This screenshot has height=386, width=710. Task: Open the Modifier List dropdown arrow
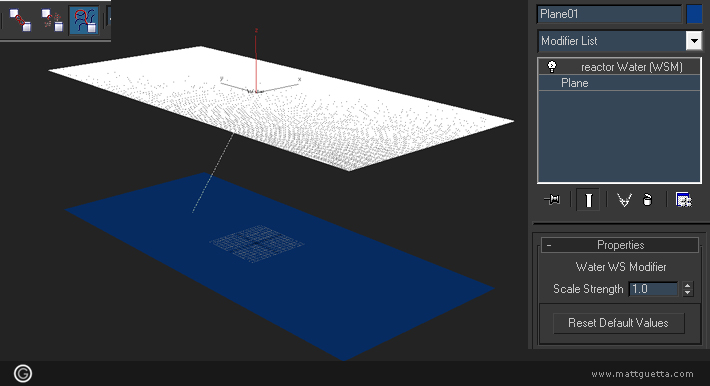[x=694, y=41]
